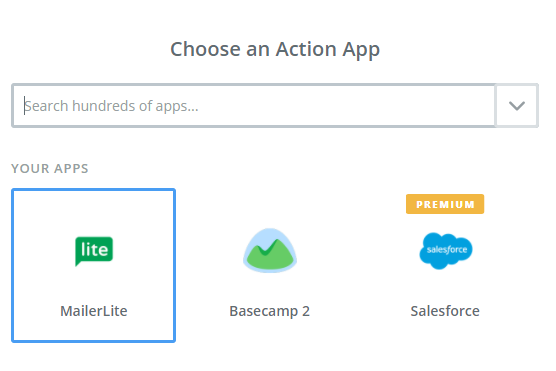Select the premium Salesforce app tile
This screenshot has width=556, height=371.
tap(445, 265)
